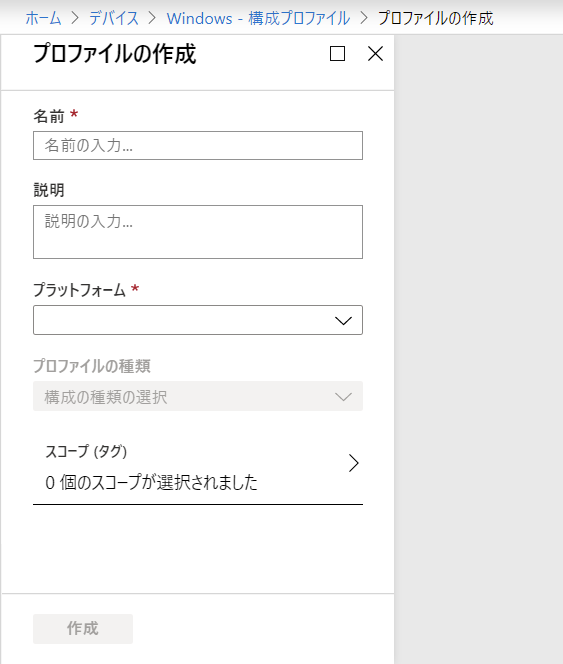Maximize the プロファイルの作成 panel

(x=337, y=54)
